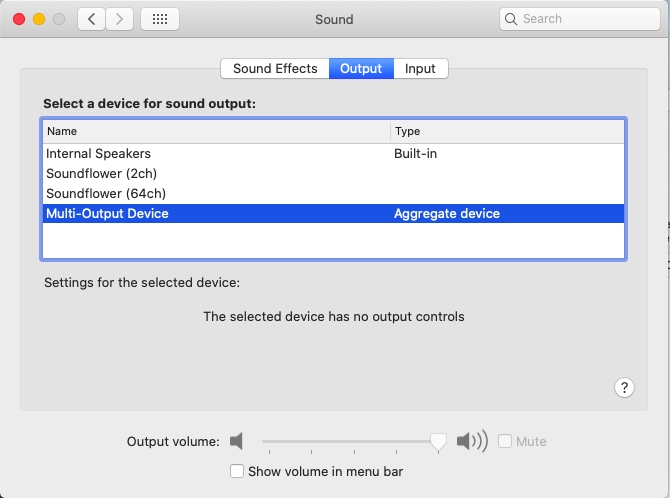Select Soundflower (64ch) output device
This screenshot has width=670, height=498.
pyautogui.click(x=333, y=194)
